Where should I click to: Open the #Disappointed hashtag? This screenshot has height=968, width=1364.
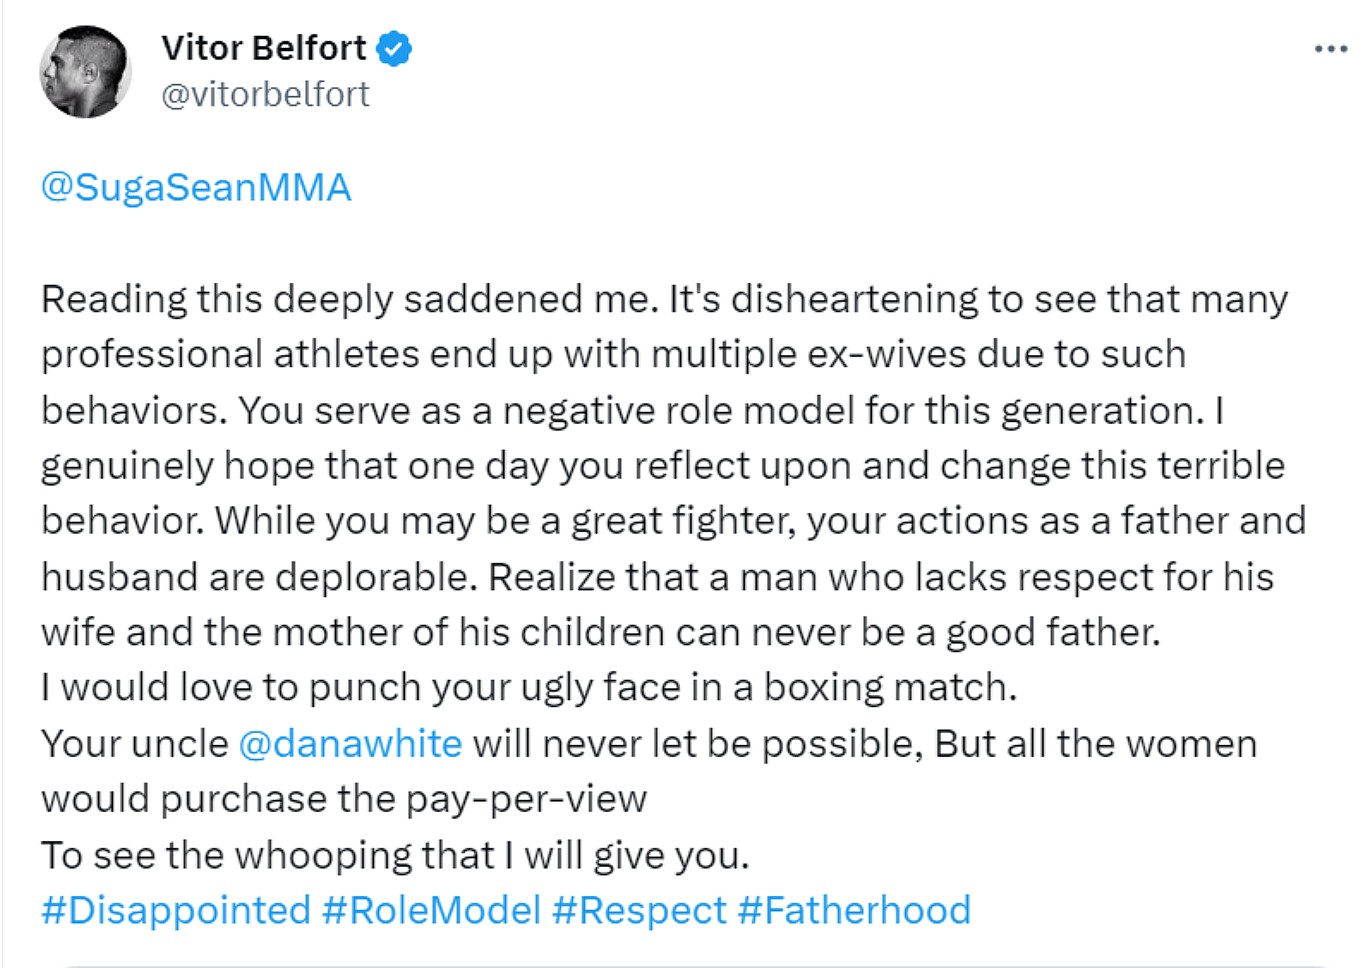[176, 911]
